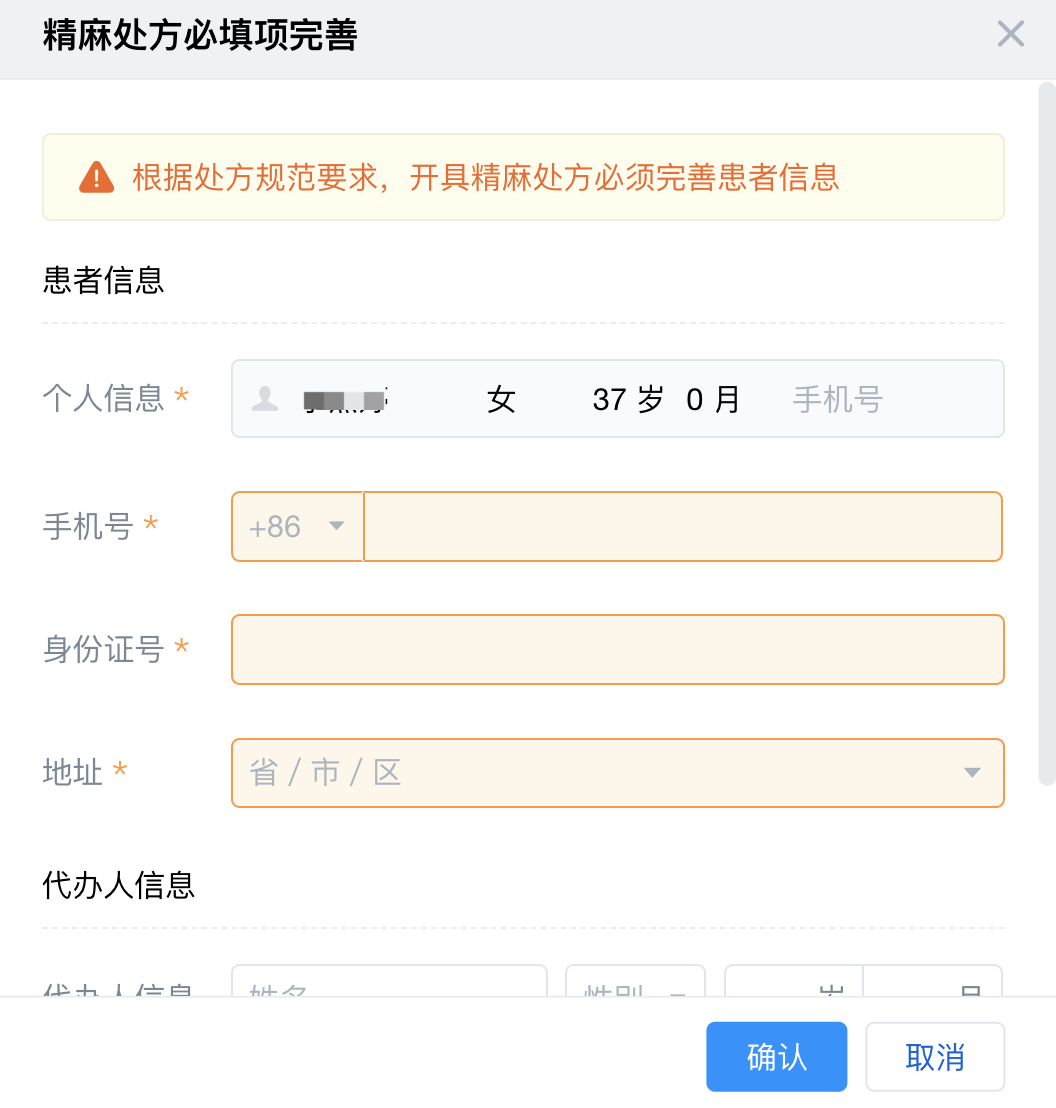
Task: Click into the 身份证号 input field
Action: pos(617,649)
